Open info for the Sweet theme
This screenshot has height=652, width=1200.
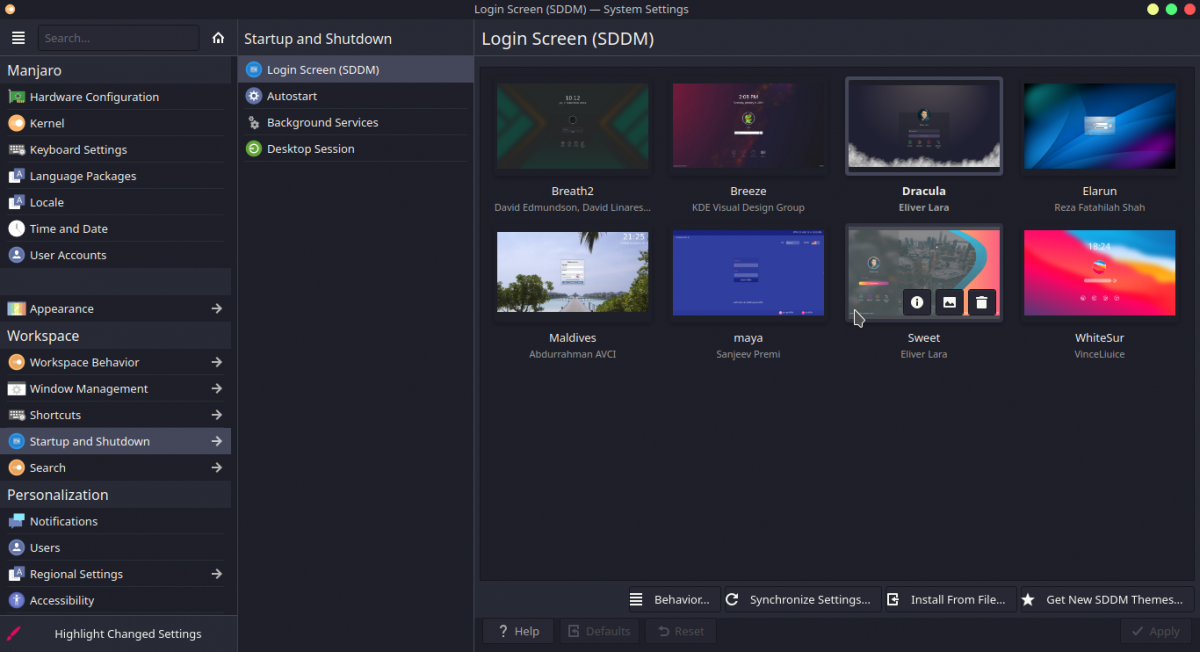coord(917,302)
